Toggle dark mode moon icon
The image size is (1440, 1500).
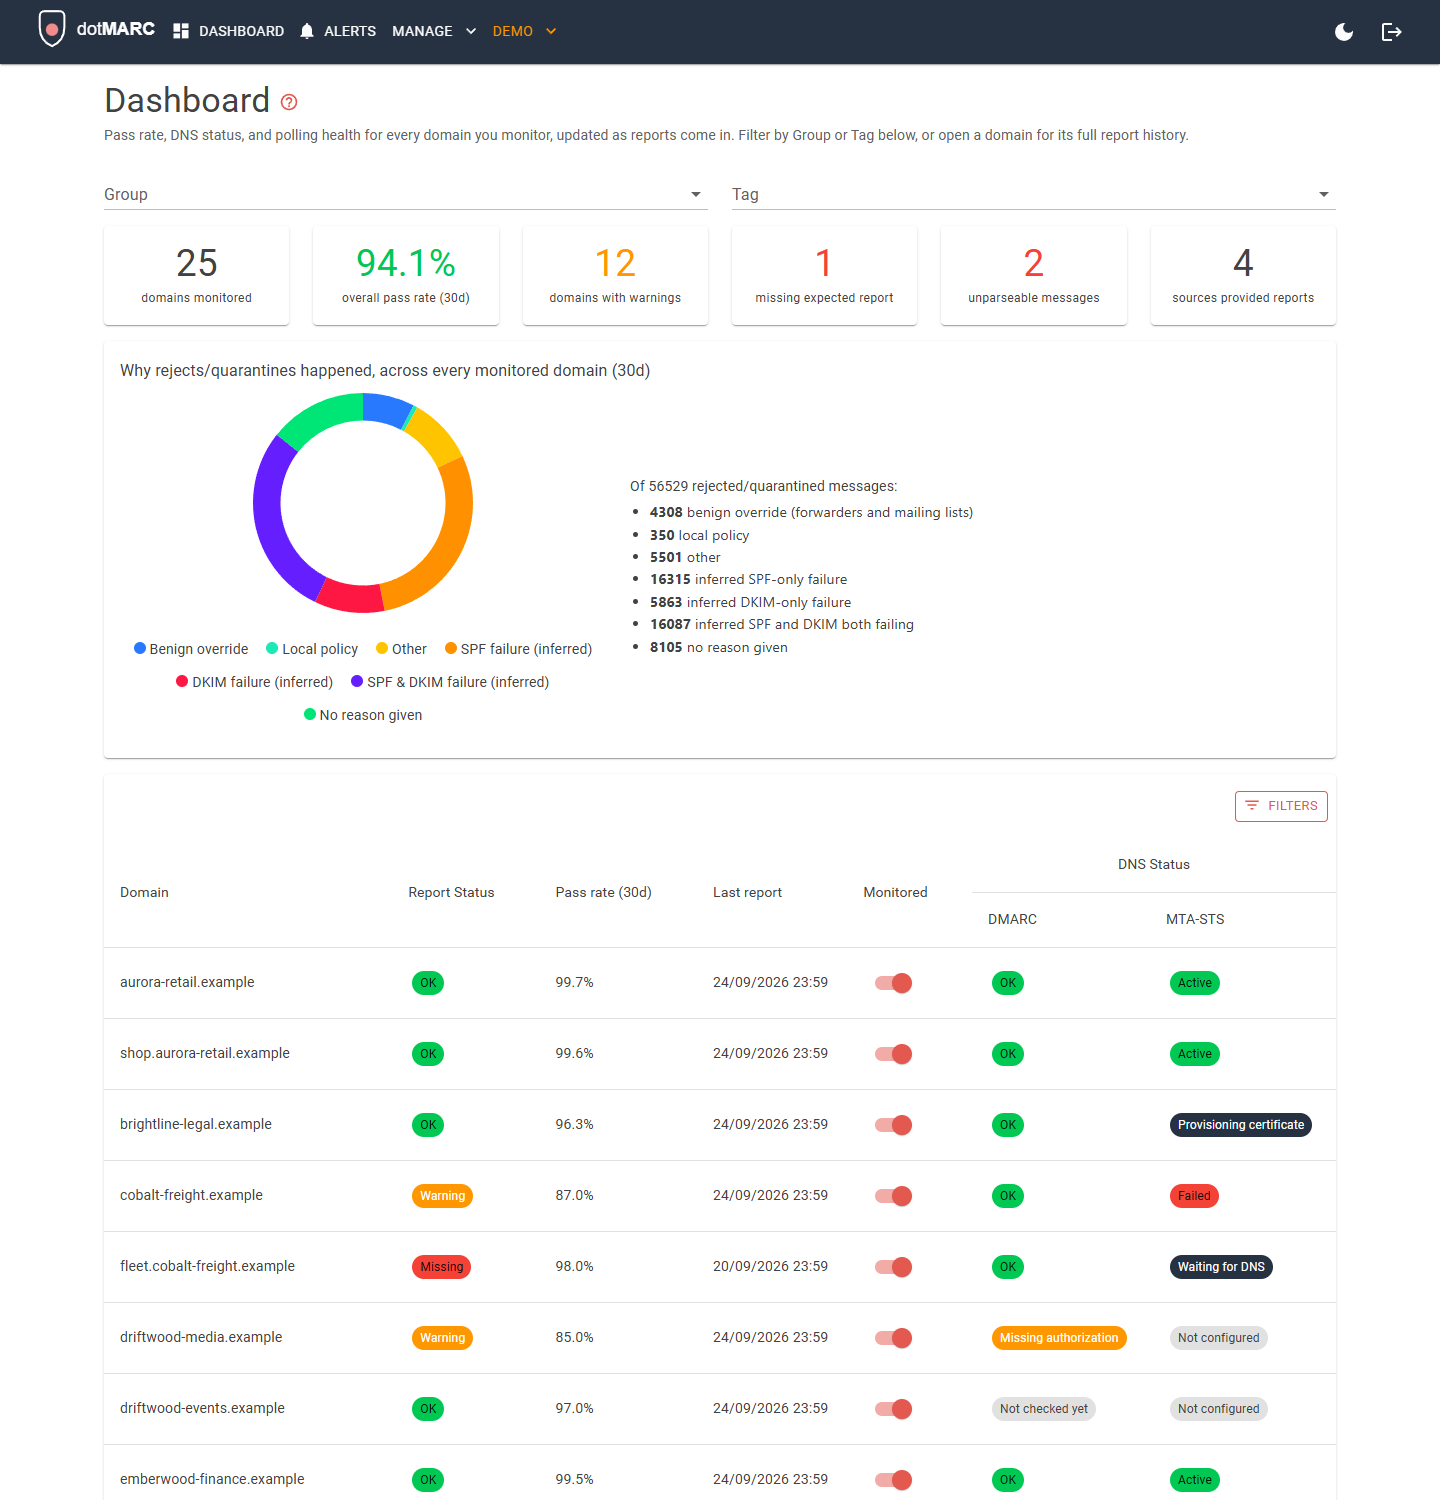click(1344, 32)
